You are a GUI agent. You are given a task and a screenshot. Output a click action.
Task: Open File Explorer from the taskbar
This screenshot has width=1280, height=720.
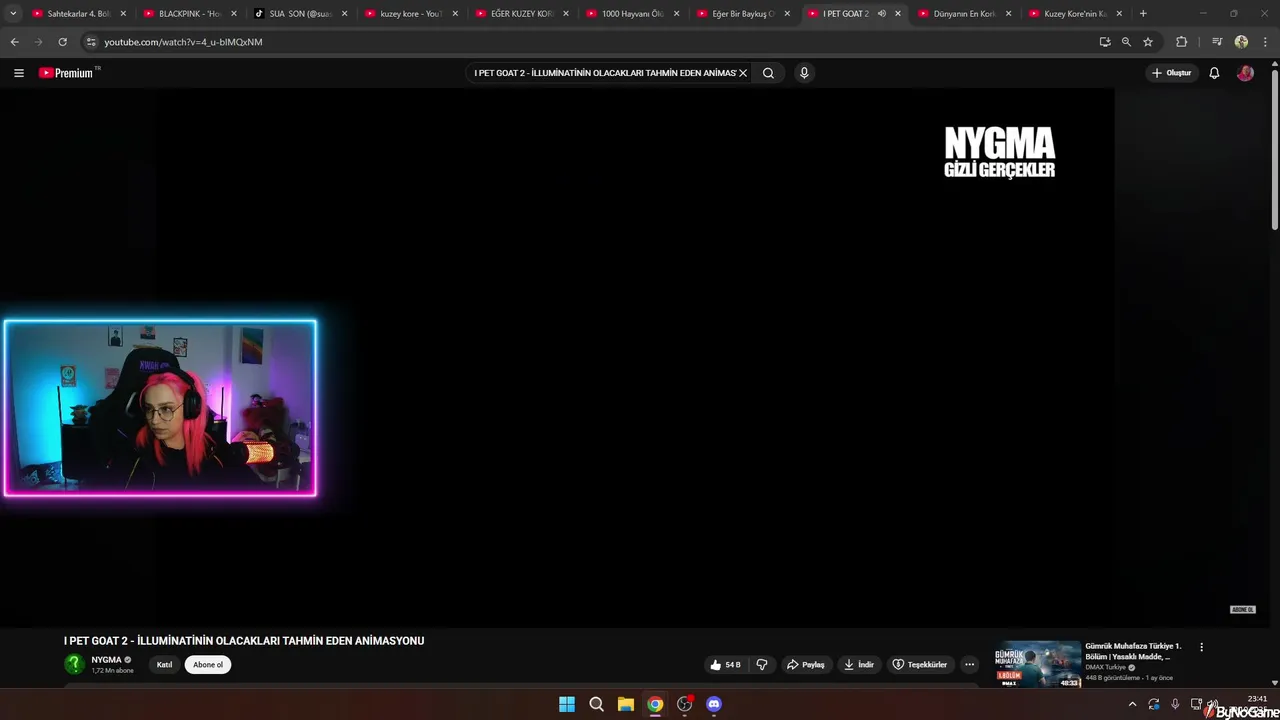[625, 704]
